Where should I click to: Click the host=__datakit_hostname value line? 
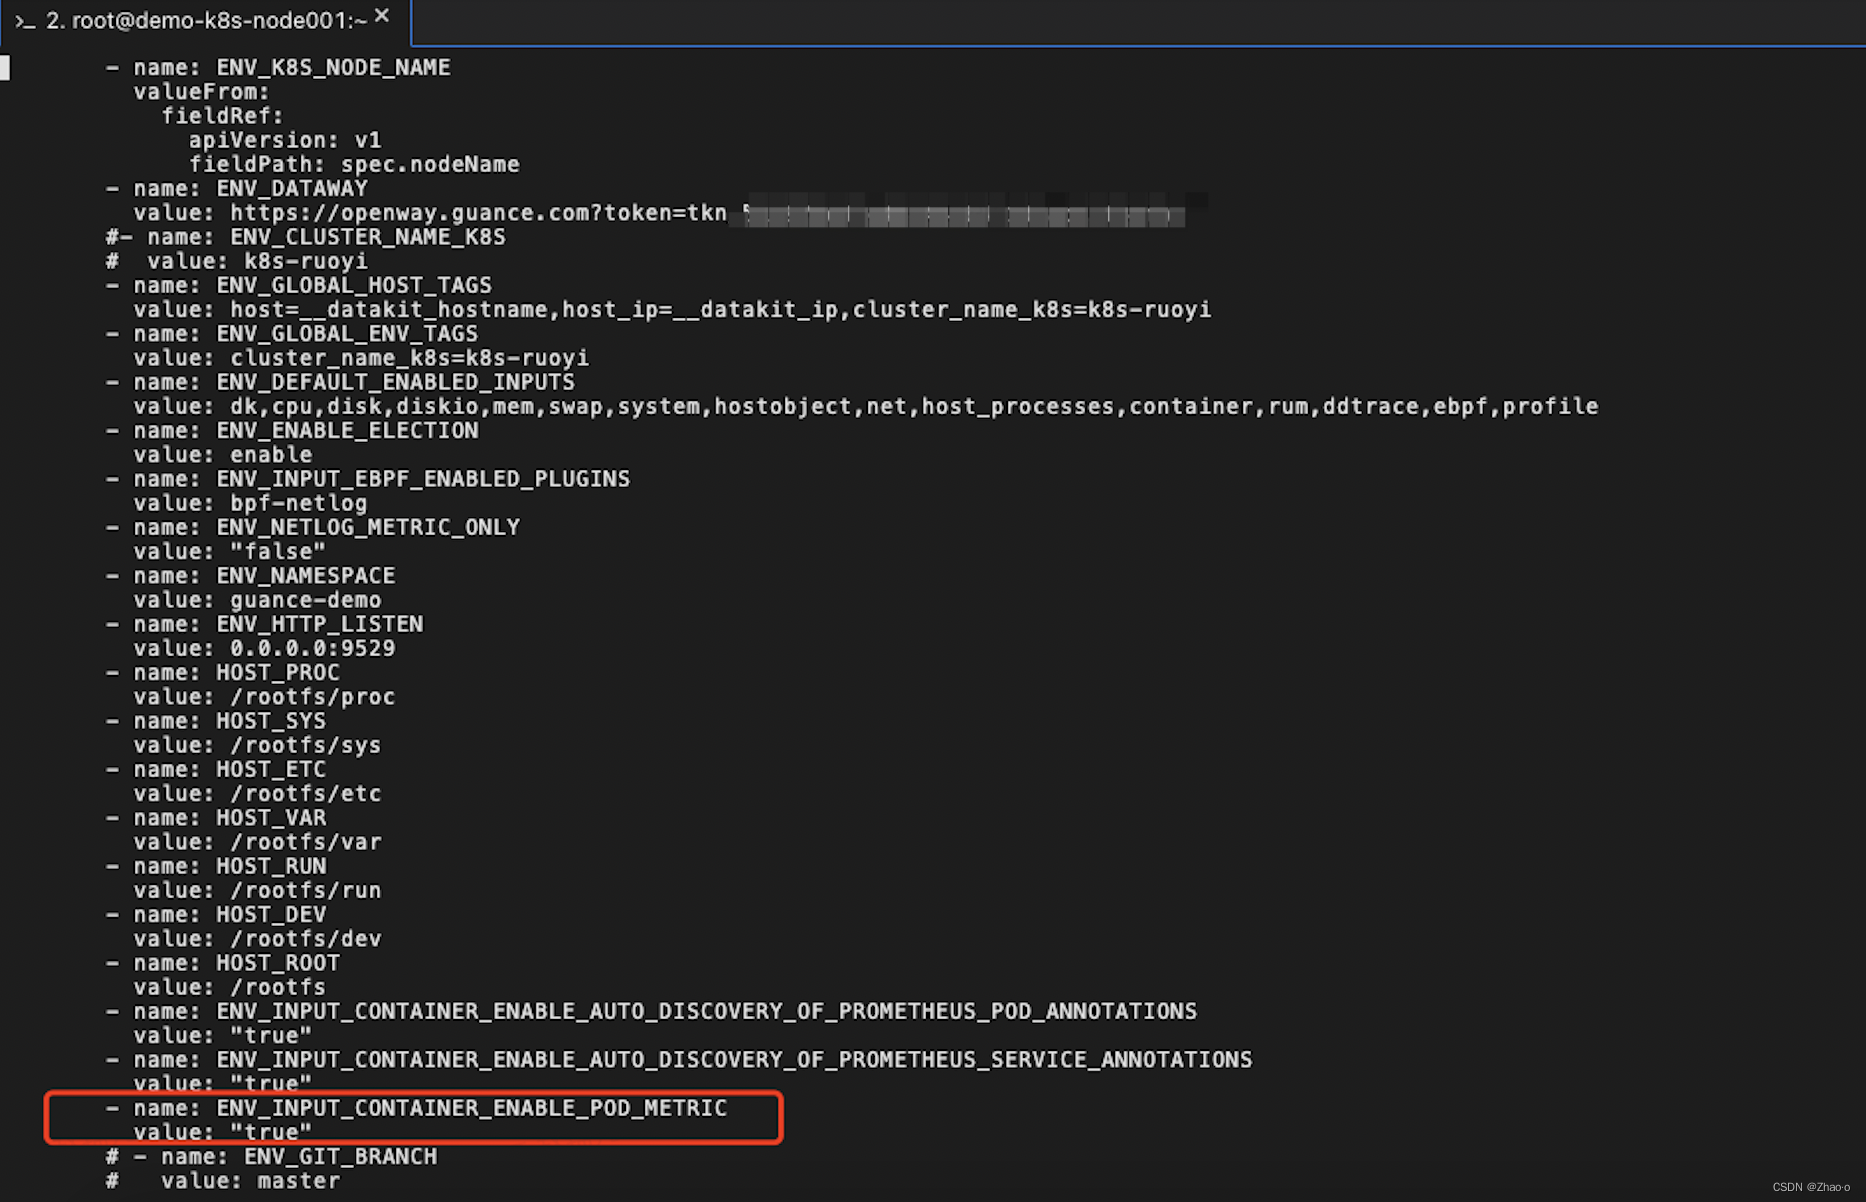click(672, 309)
